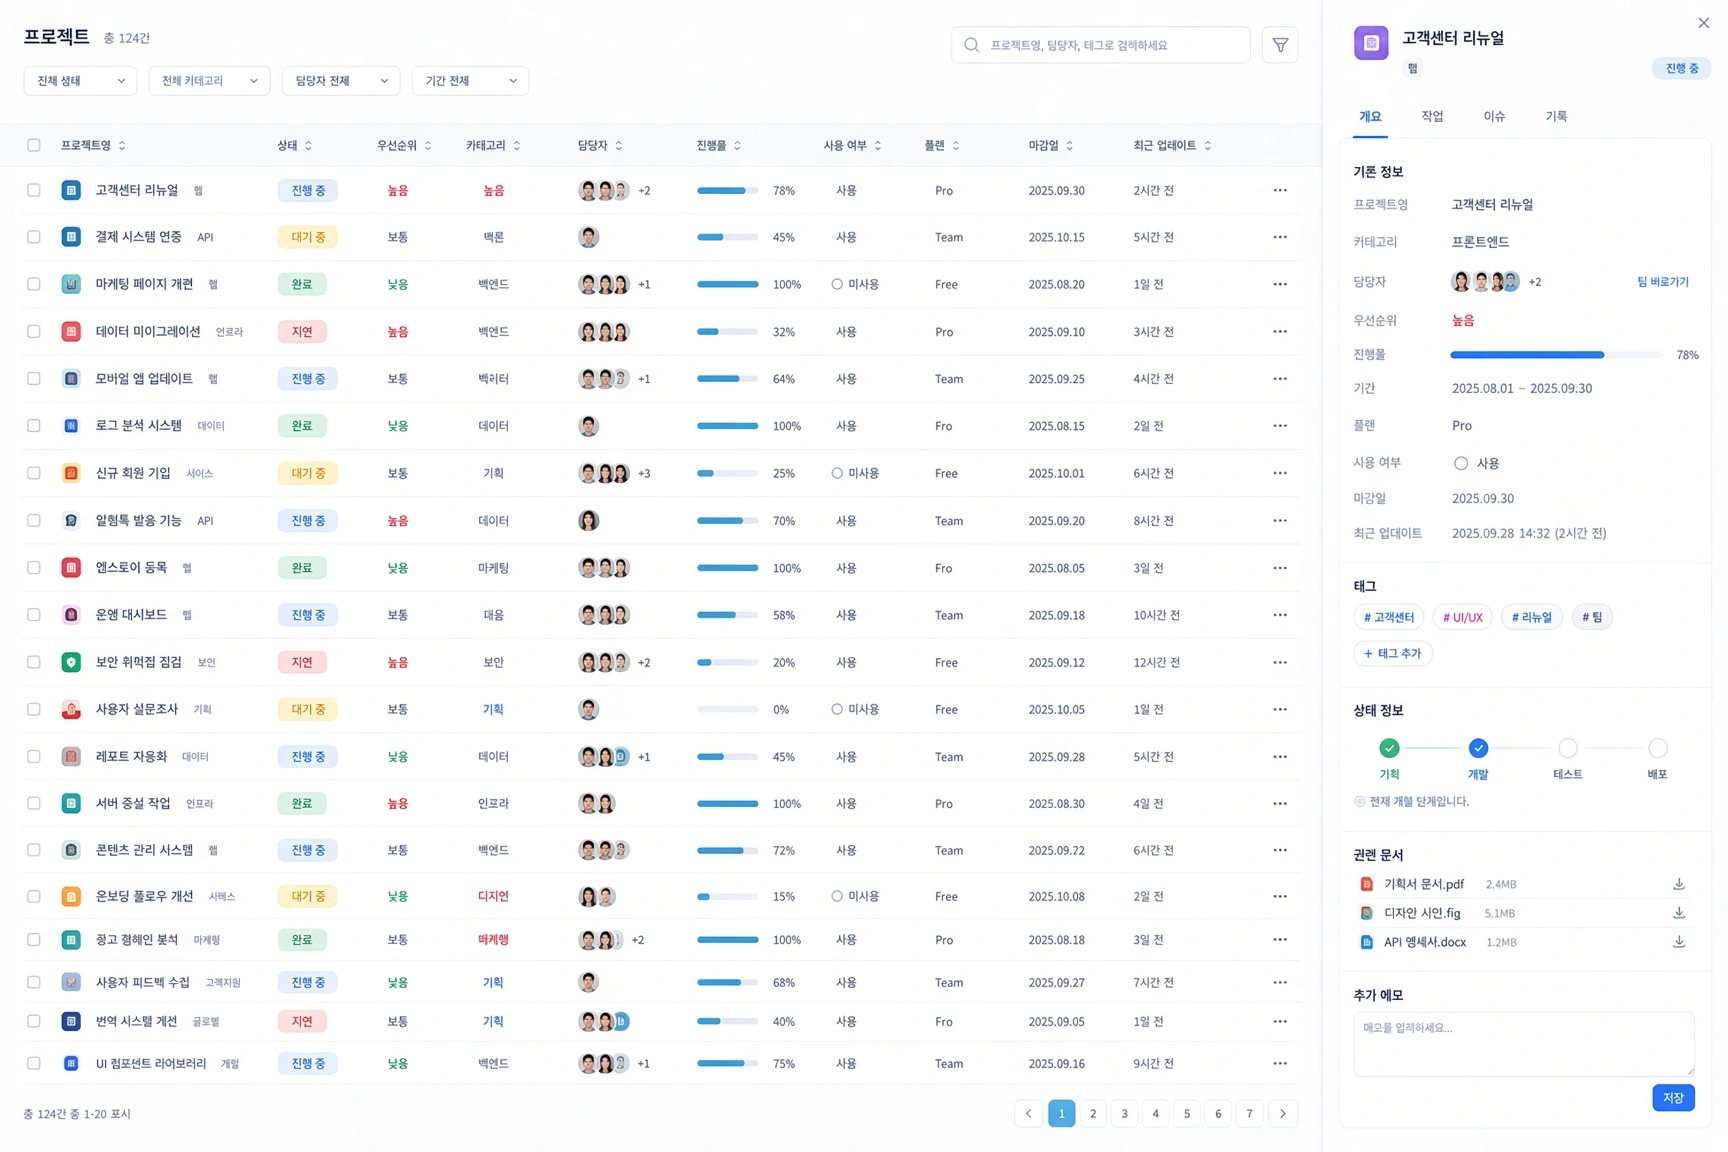The image size is (1728, 1152).
Task: Open the 전체 카테고리 dropdown
Action: [x=209, y=81]
